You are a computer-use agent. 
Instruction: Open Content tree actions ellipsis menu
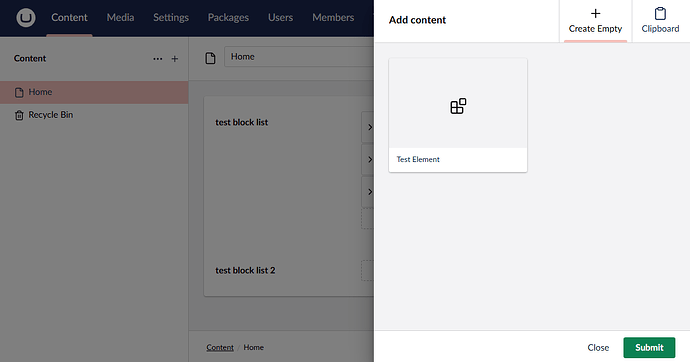(x=158, y=59)
